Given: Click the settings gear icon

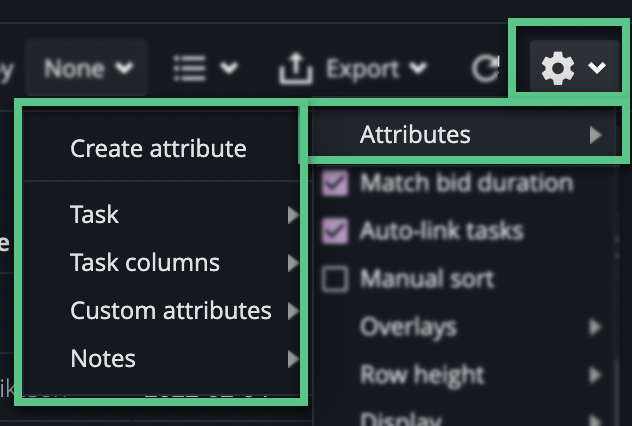Looking at the screenshot, I should click(x=557, y=68).
